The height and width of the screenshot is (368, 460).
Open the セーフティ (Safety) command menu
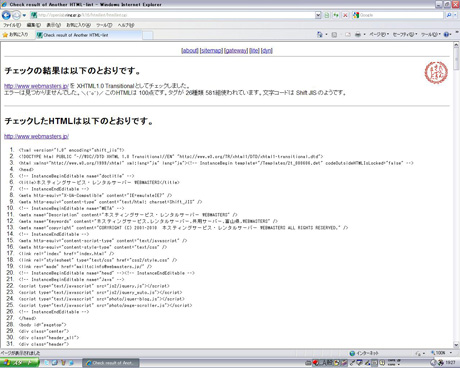click(405, 35)
